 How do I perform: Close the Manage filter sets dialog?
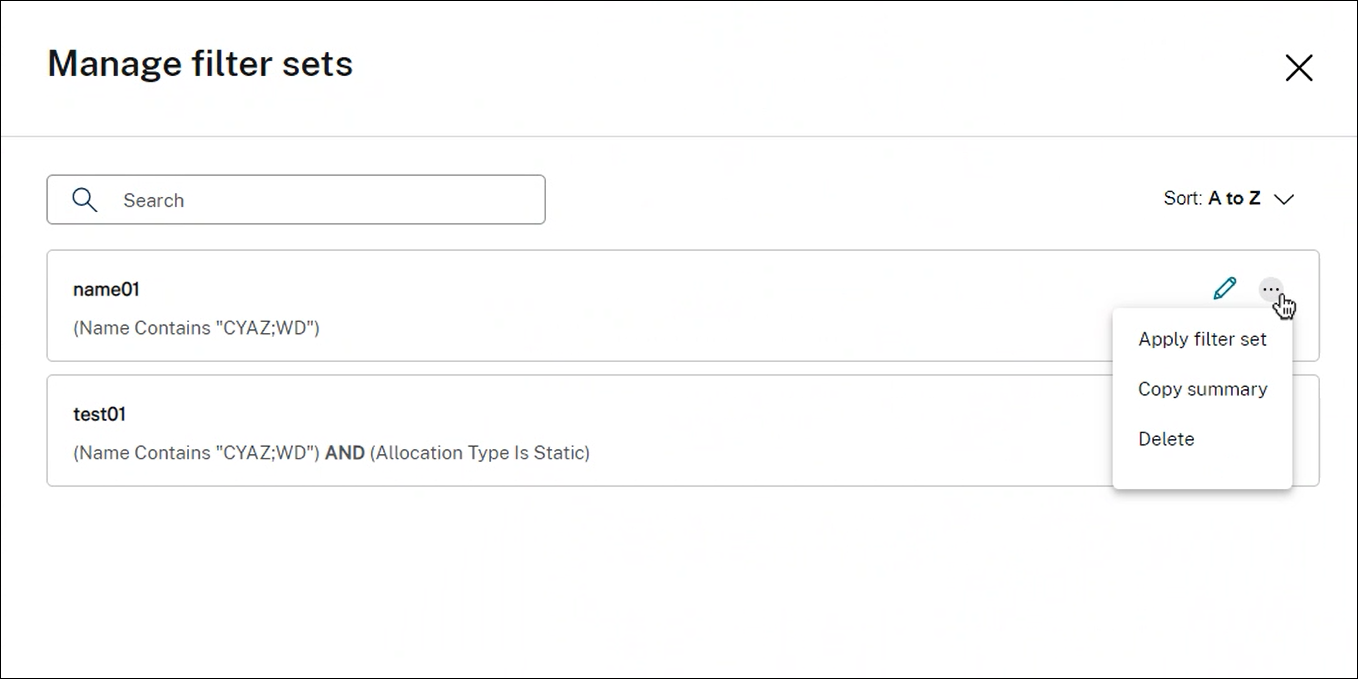(1298, 68)
